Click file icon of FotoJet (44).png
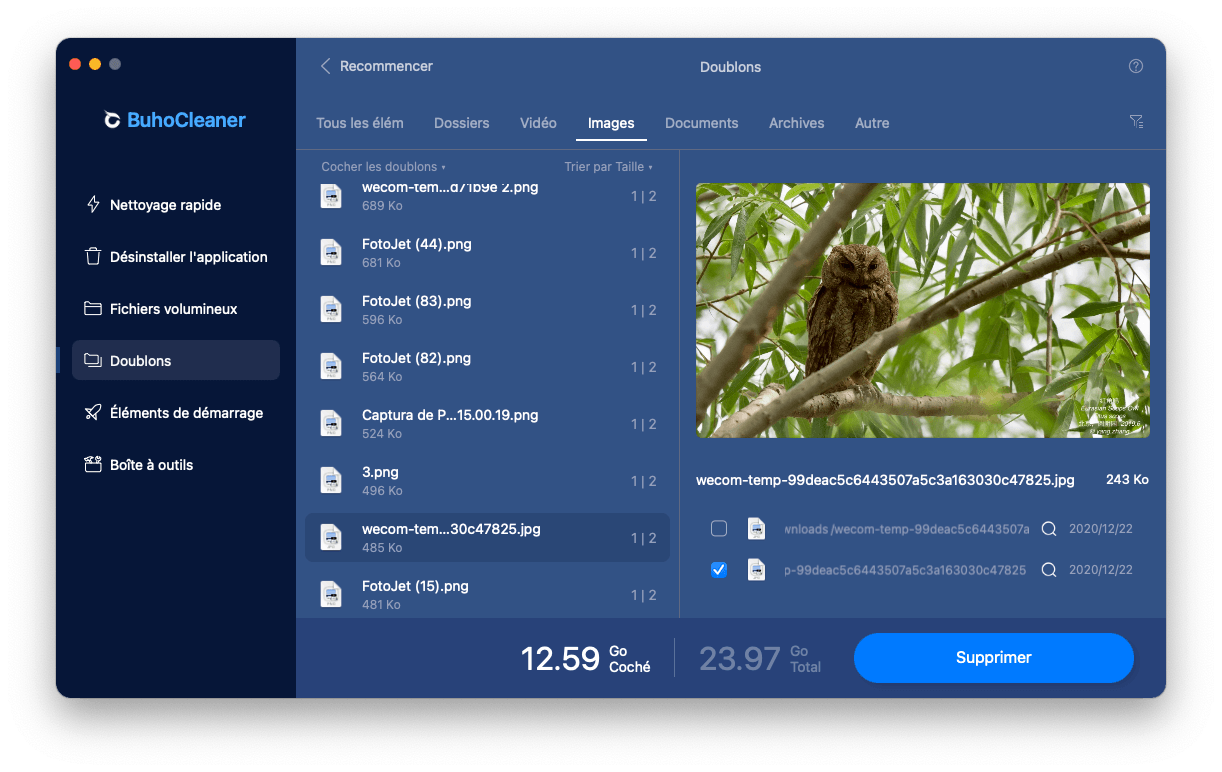 click(331, 253)
